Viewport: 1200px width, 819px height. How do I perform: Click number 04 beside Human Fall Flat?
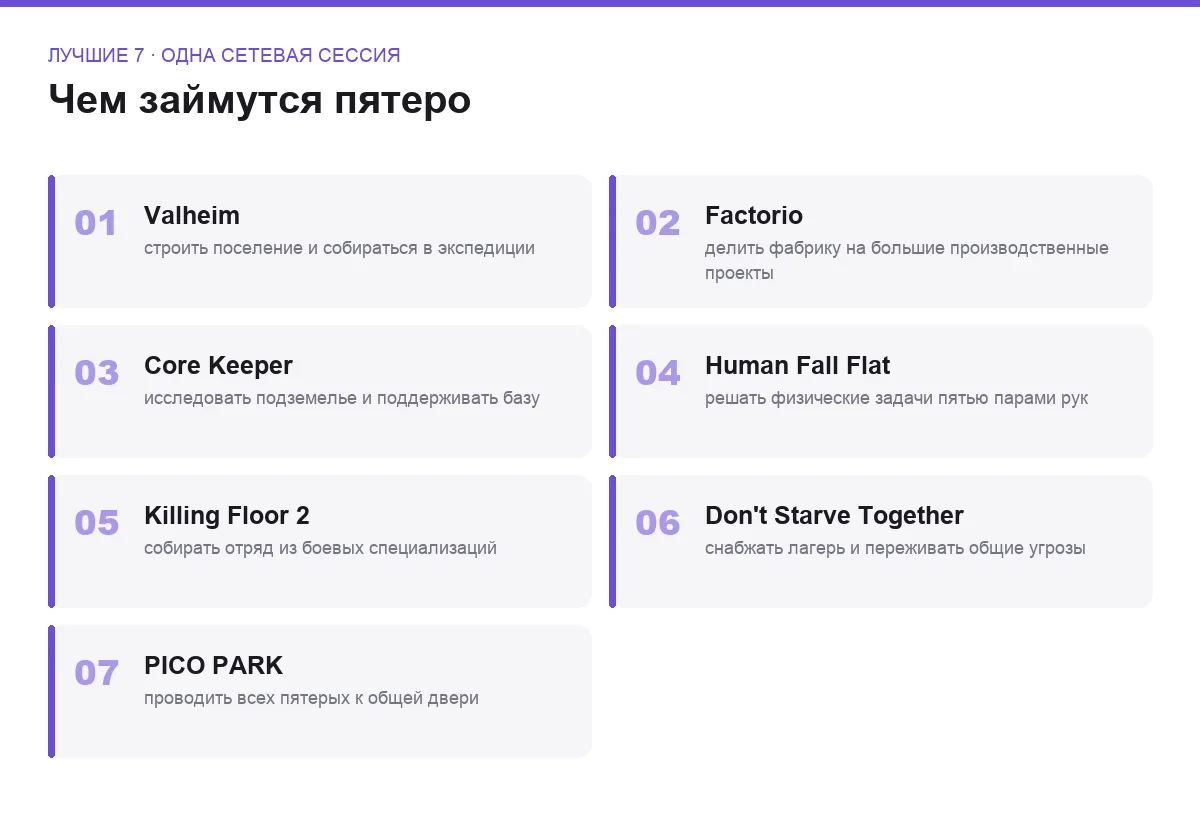(x=657, y=372)
